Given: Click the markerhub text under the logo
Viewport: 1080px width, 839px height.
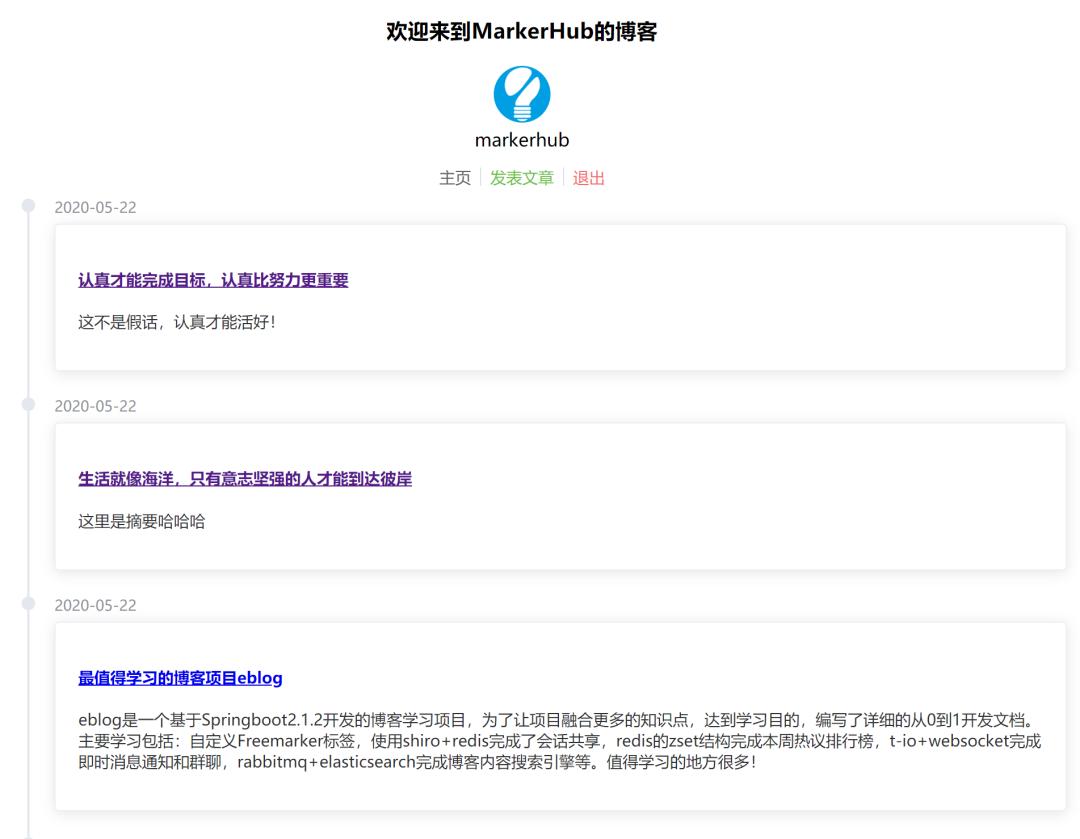Looking at the screenshot, I should [522, 141].
